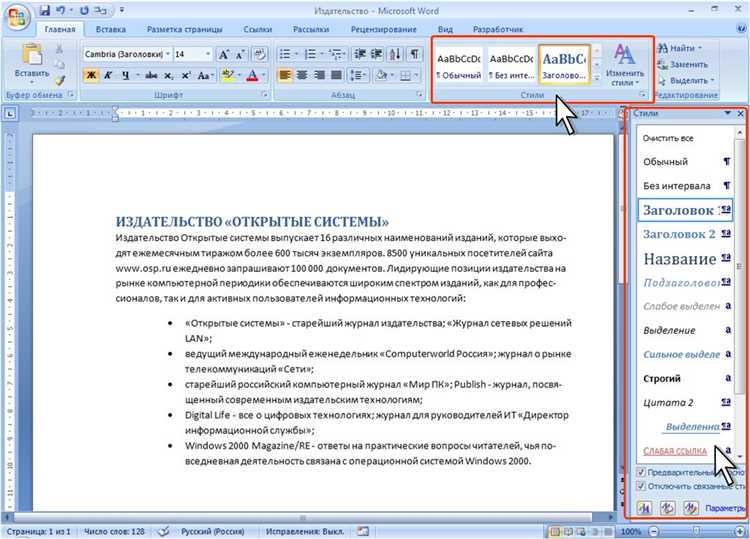Justify paragraph text
Screen dimensions: 750x539
(x=337, y=76)
